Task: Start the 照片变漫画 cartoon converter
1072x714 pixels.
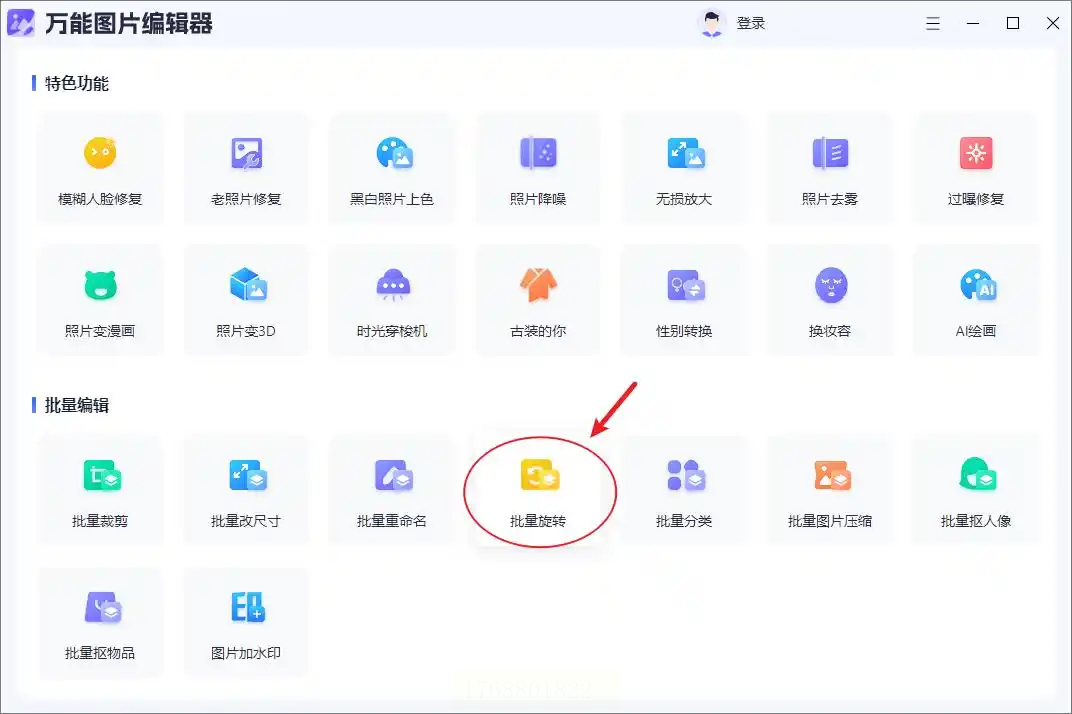Action: 100,300
